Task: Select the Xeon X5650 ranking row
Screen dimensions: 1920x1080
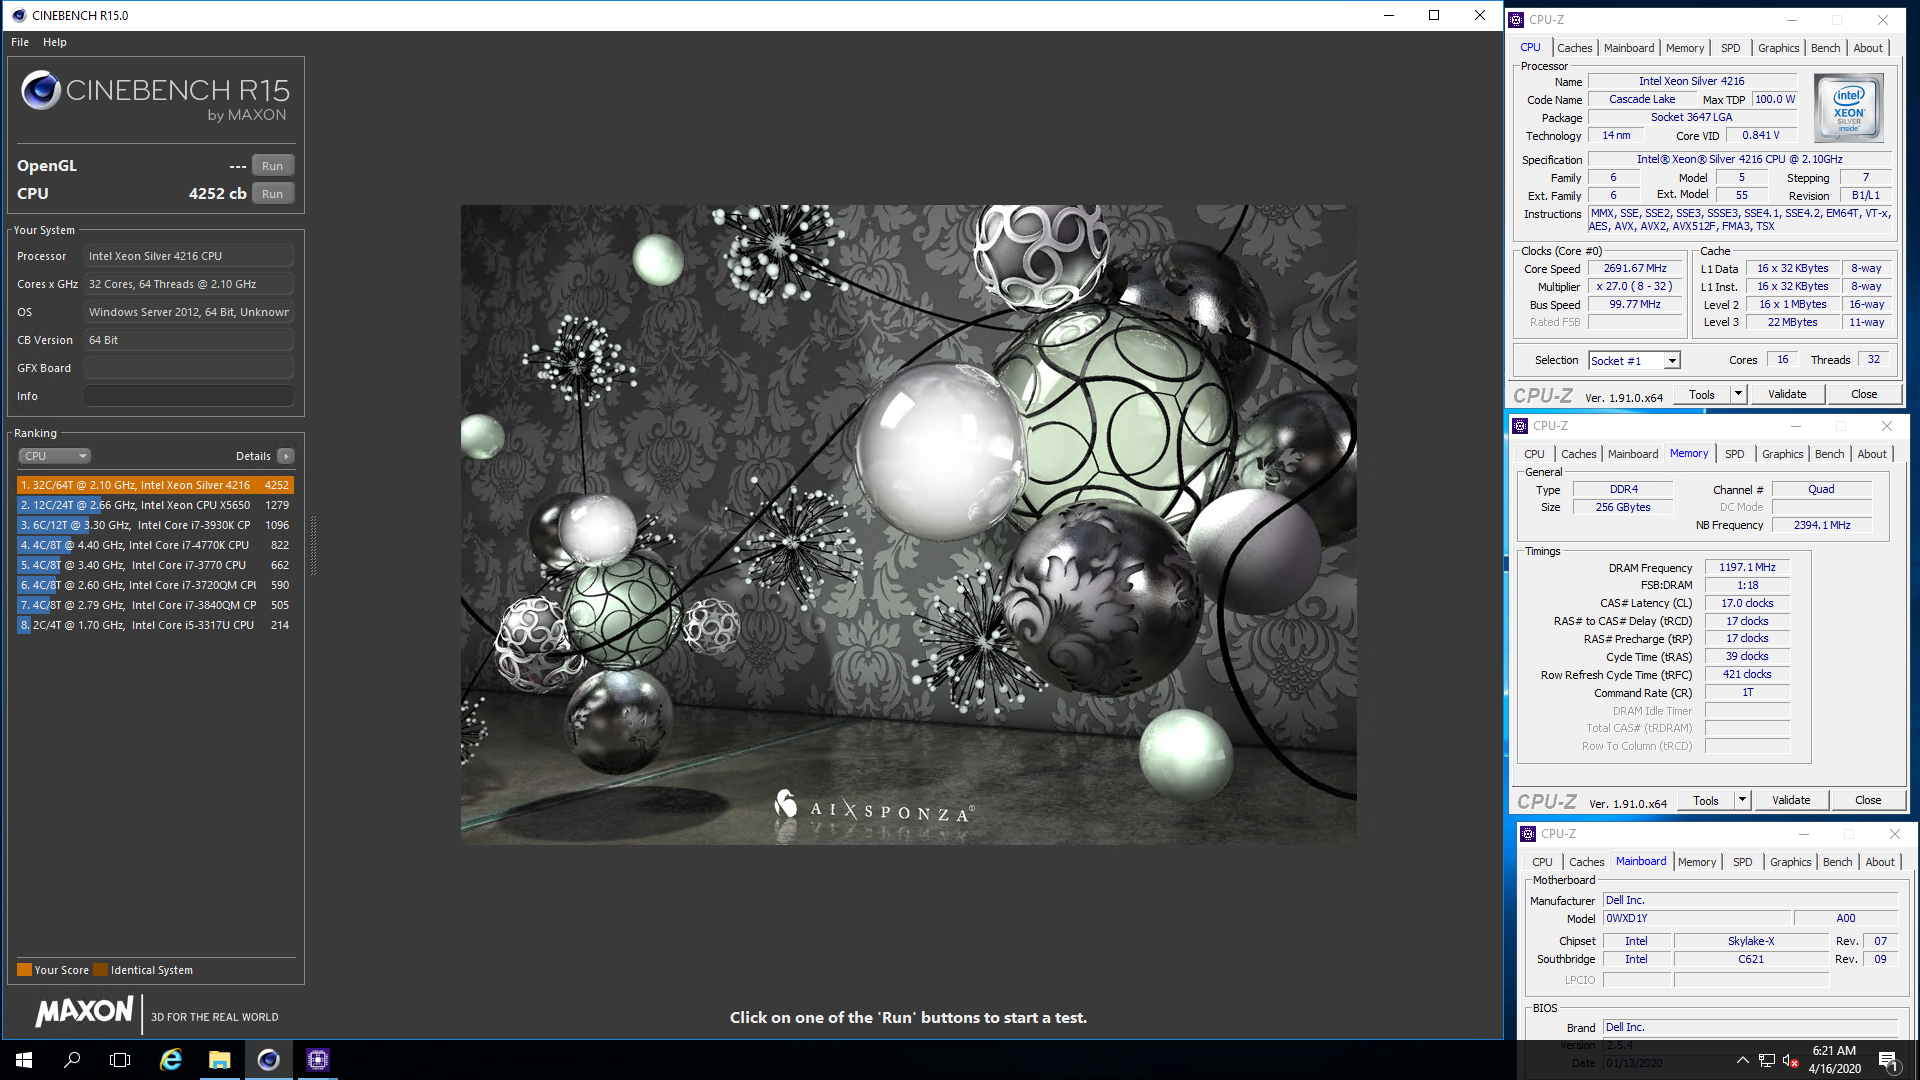Action: click(x=155, y=505)
